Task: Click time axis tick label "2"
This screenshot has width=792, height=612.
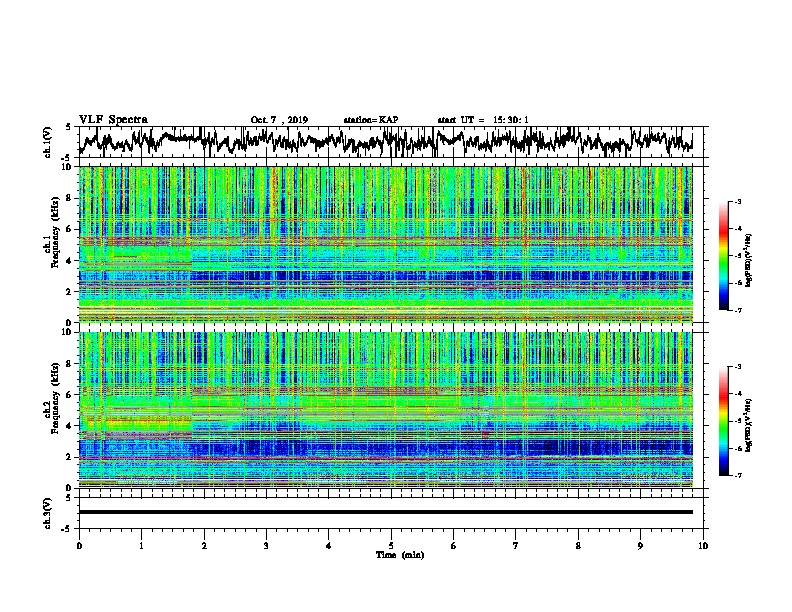Action: 204,546
